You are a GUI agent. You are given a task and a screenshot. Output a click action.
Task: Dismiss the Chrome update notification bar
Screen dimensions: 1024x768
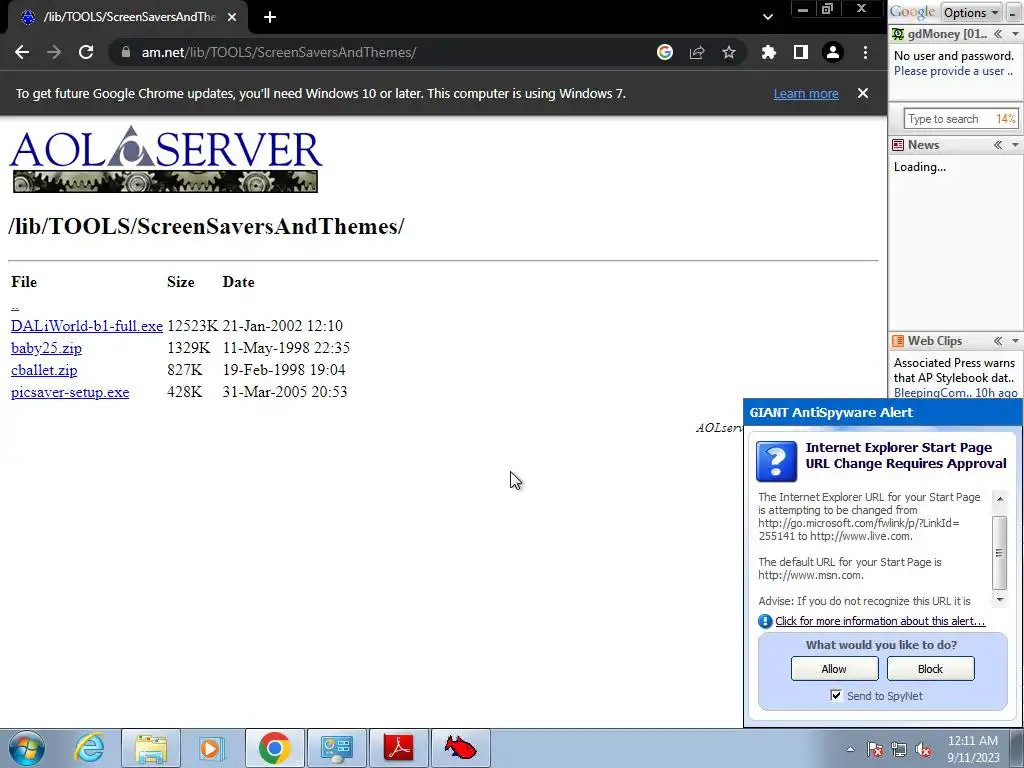[863, 93]
